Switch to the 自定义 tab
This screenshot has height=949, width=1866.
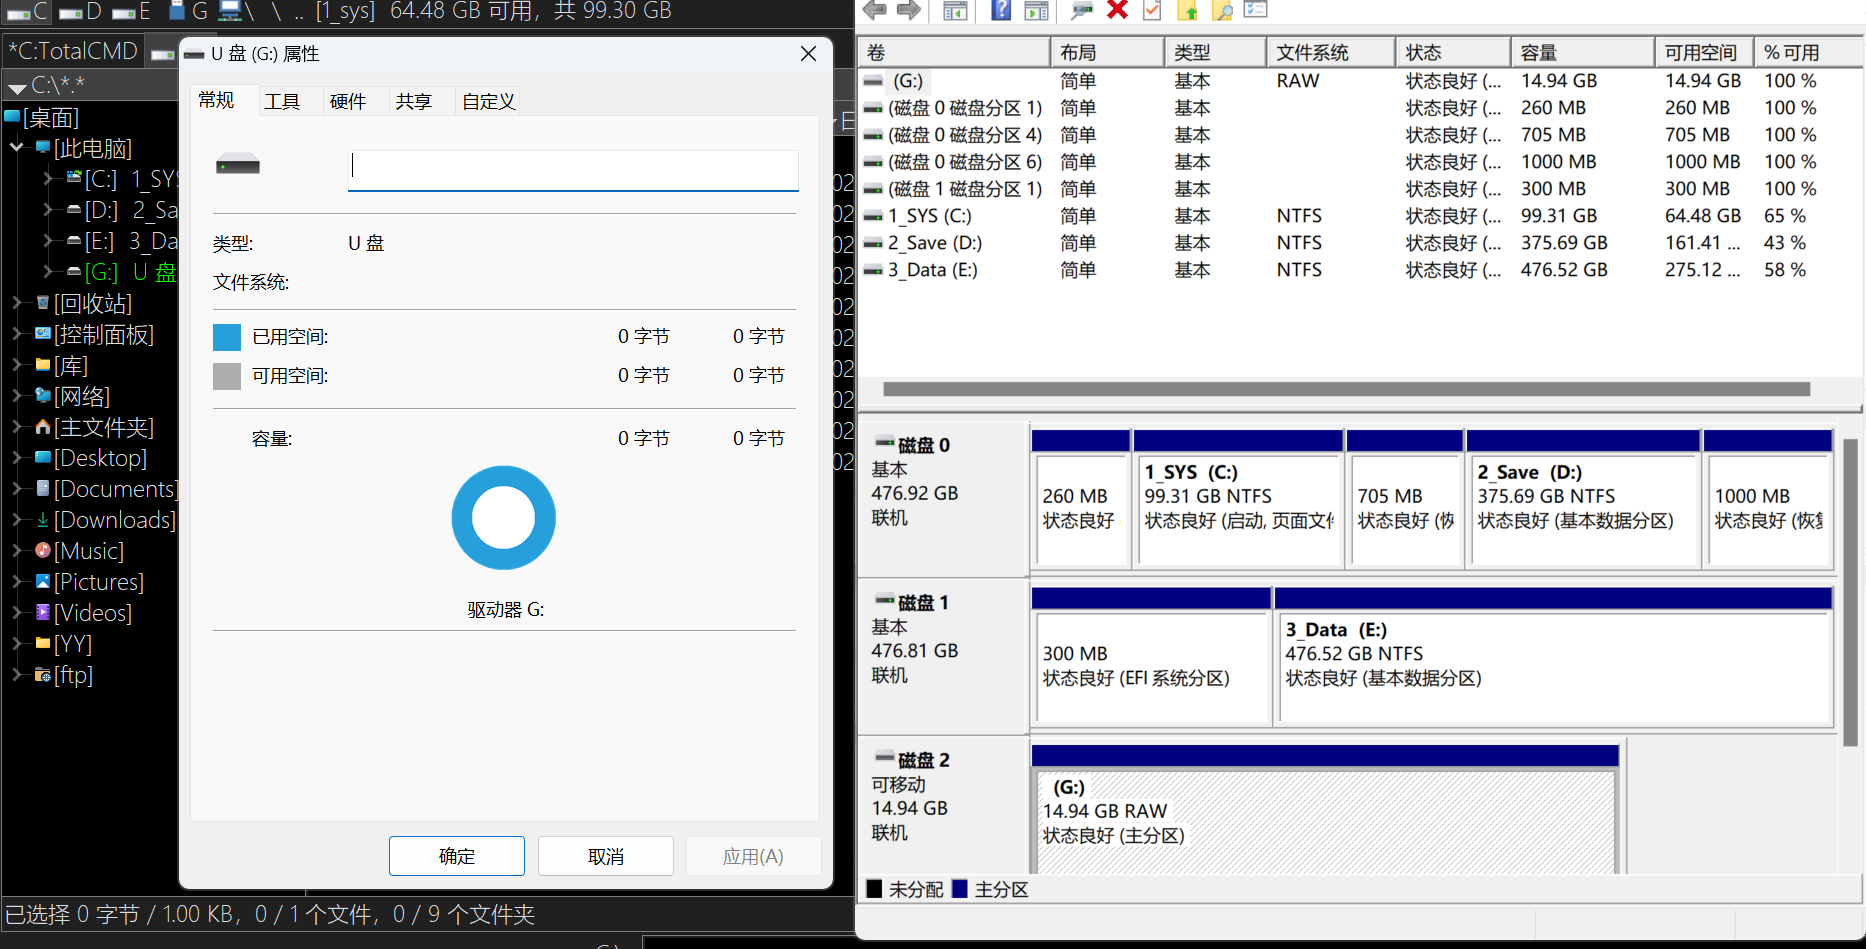pos(488,101)
